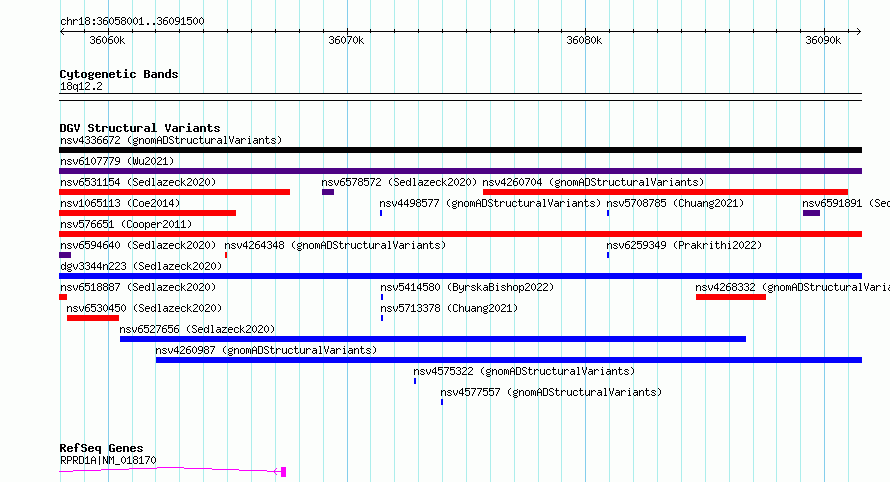The width and height of the screenshot is (890, 482).
Task: Click the nsv6531154 (Sedlazeck2020) red bar
Action: click(174, 192)
